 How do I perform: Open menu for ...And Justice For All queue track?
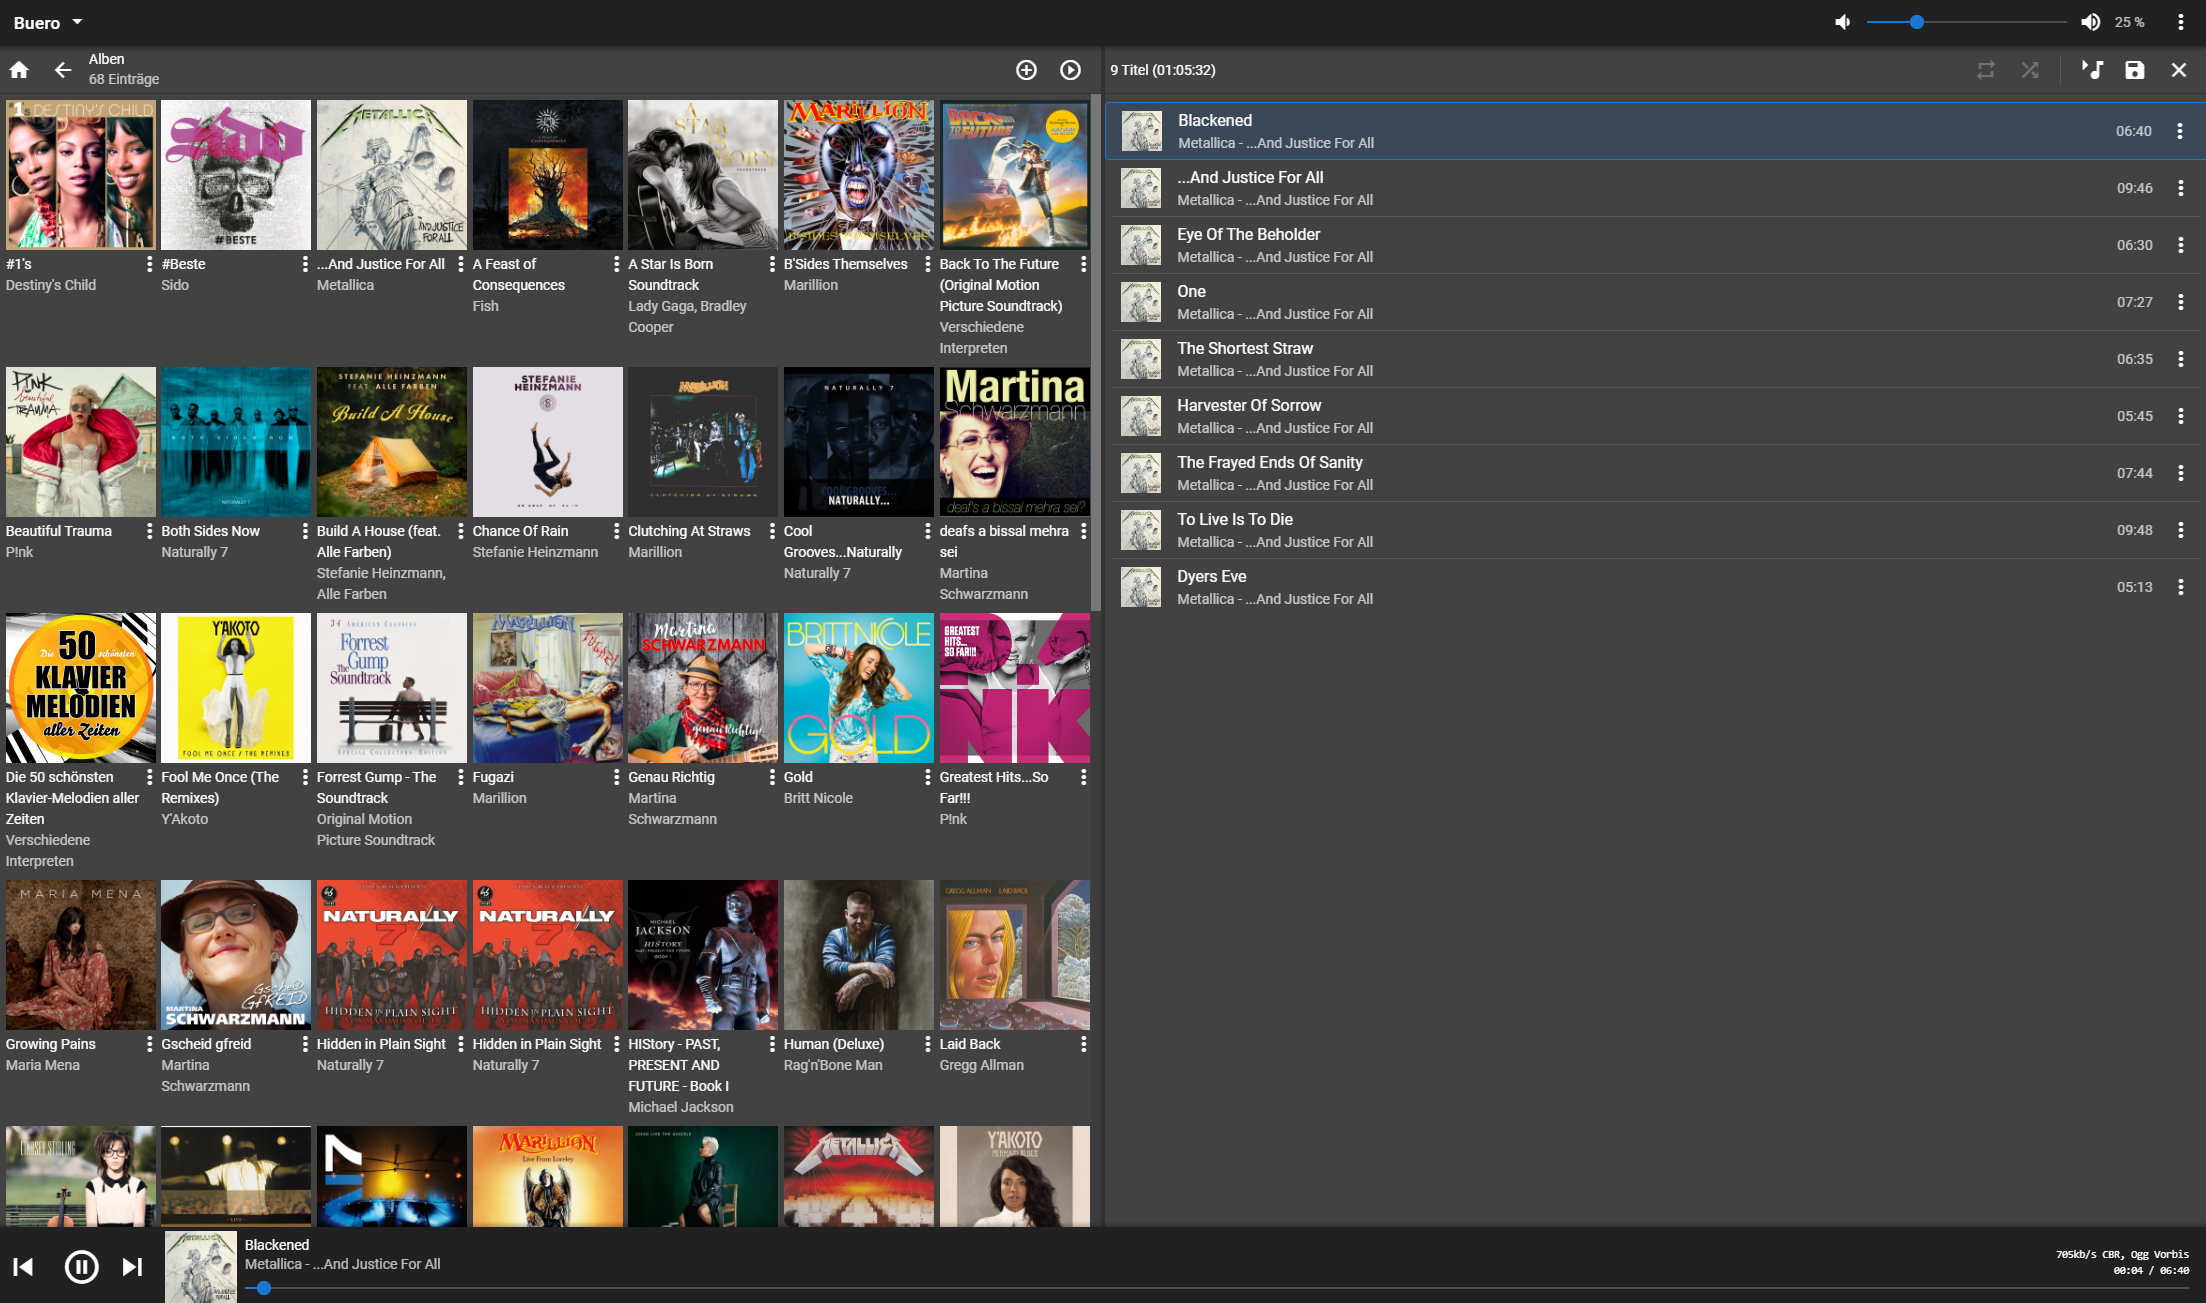point(2180,188)
